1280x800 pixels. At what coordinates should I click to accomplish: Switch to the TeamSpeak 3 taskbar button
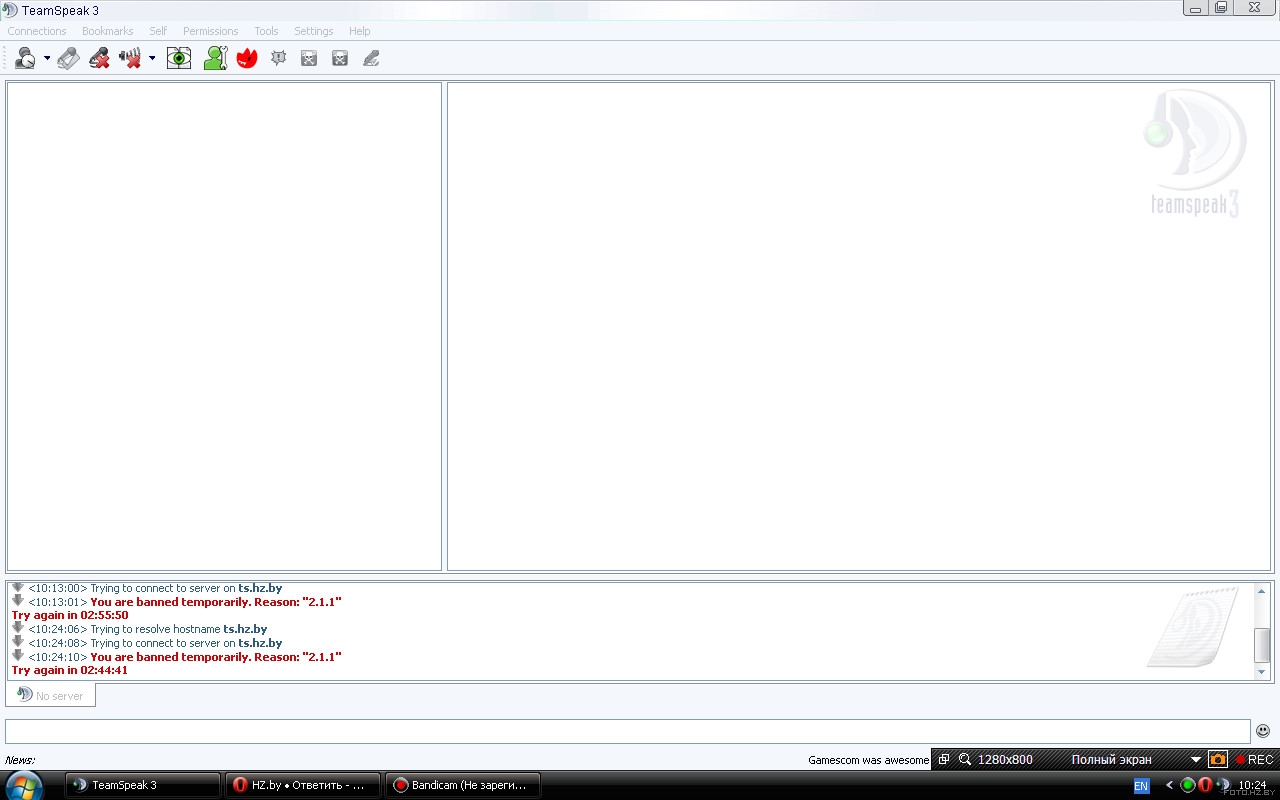tap(143, 785)
